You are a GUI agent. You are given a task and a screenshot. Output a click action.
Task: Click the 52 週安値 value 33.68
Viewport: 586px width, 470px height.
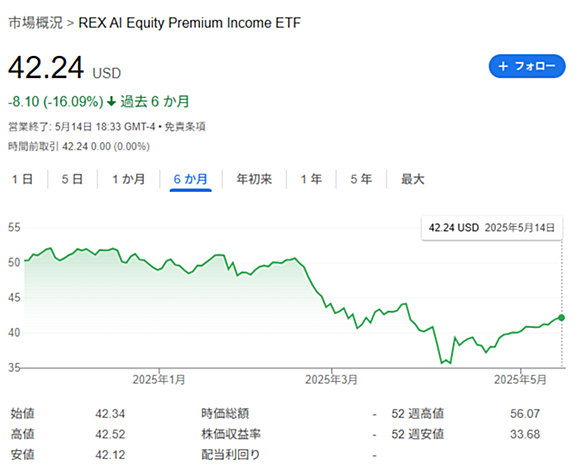tap(525, 435)
